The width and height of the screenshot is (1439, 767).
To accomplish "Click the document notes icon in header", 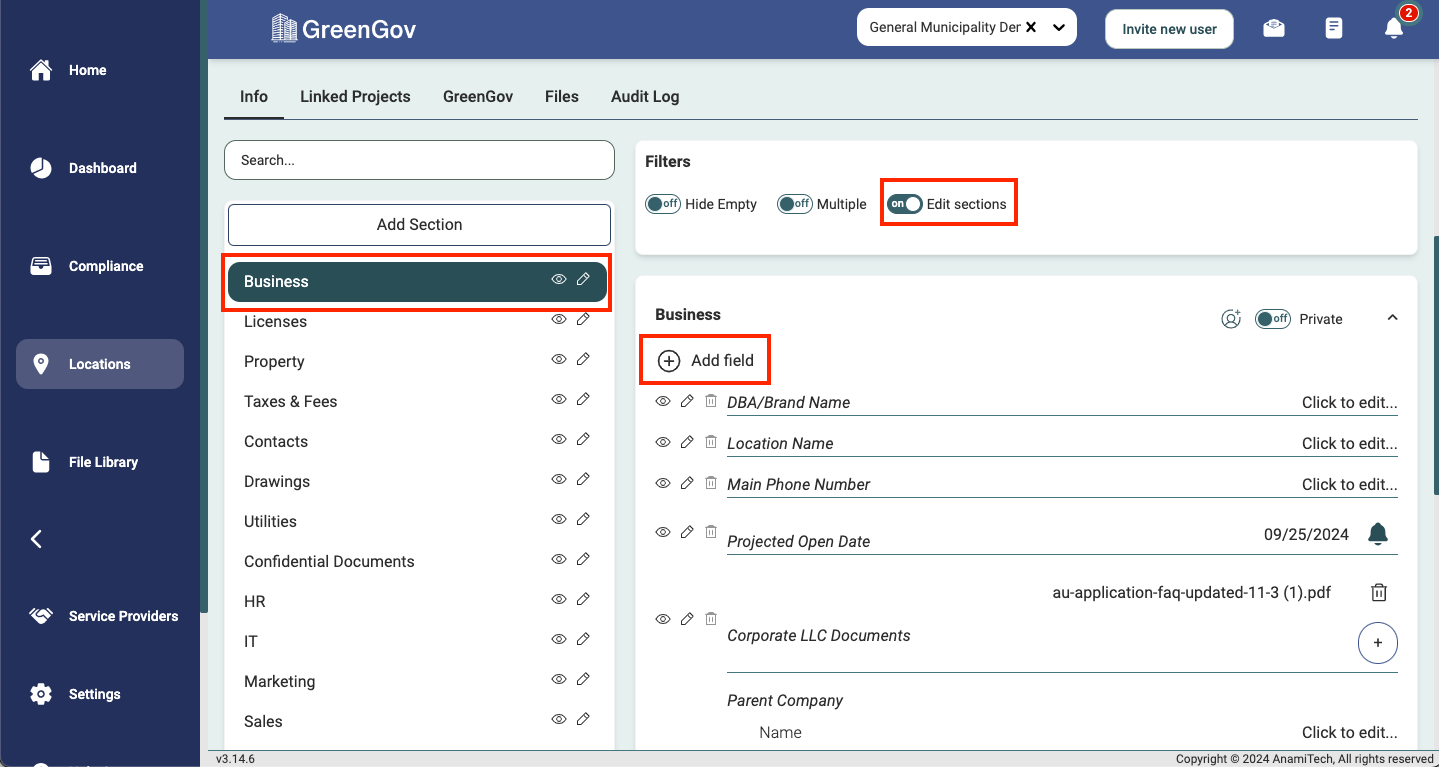I will click(1334, 28).
